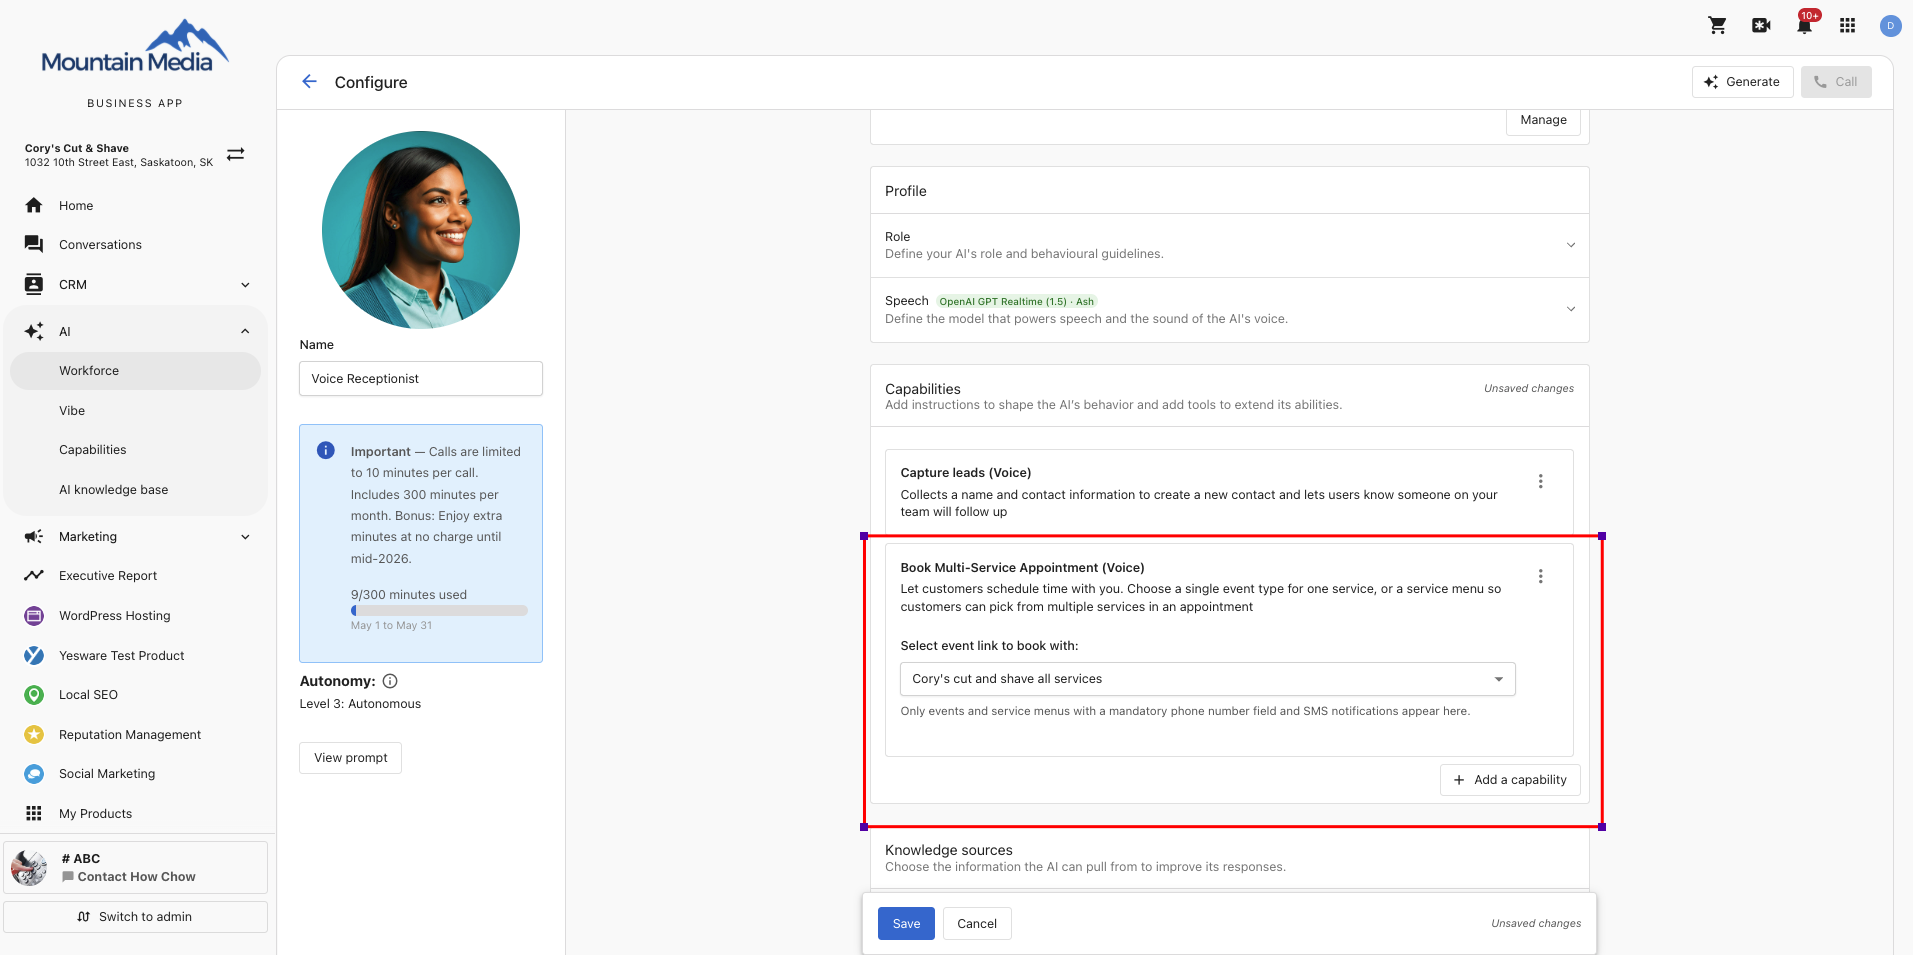Open the user profile avatar

[1890, 26]
